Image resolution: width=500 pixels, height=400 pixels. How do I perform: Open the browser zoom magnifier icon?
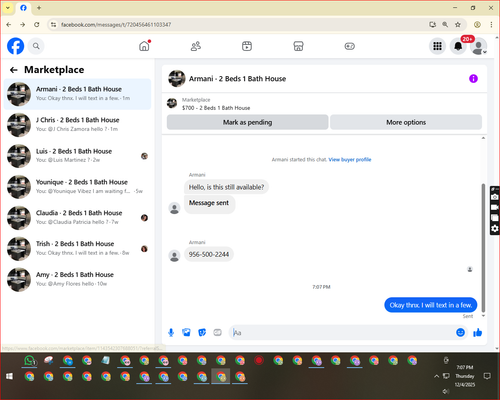[445, 25]
